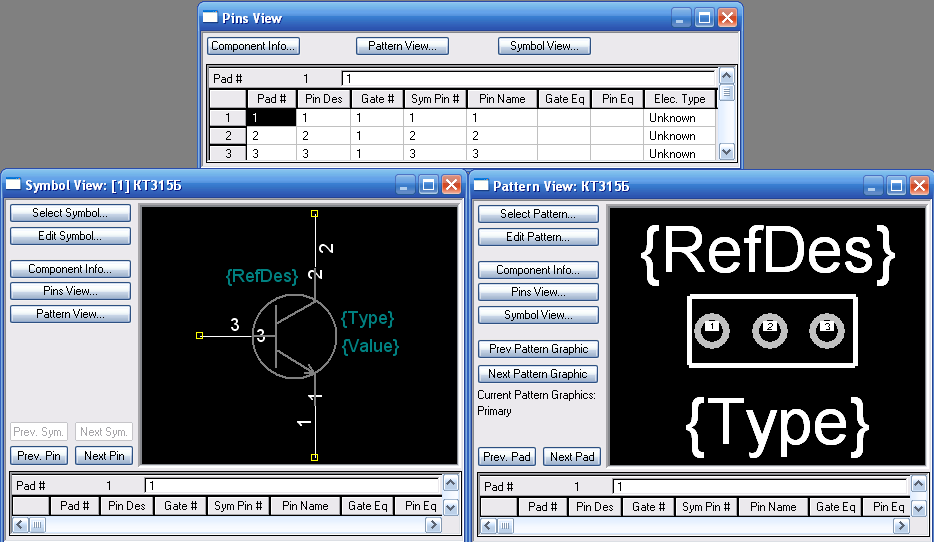The image size is (934, 542).
Task: Click Symbol View button in Pins View
Action: tap(544, 46)
